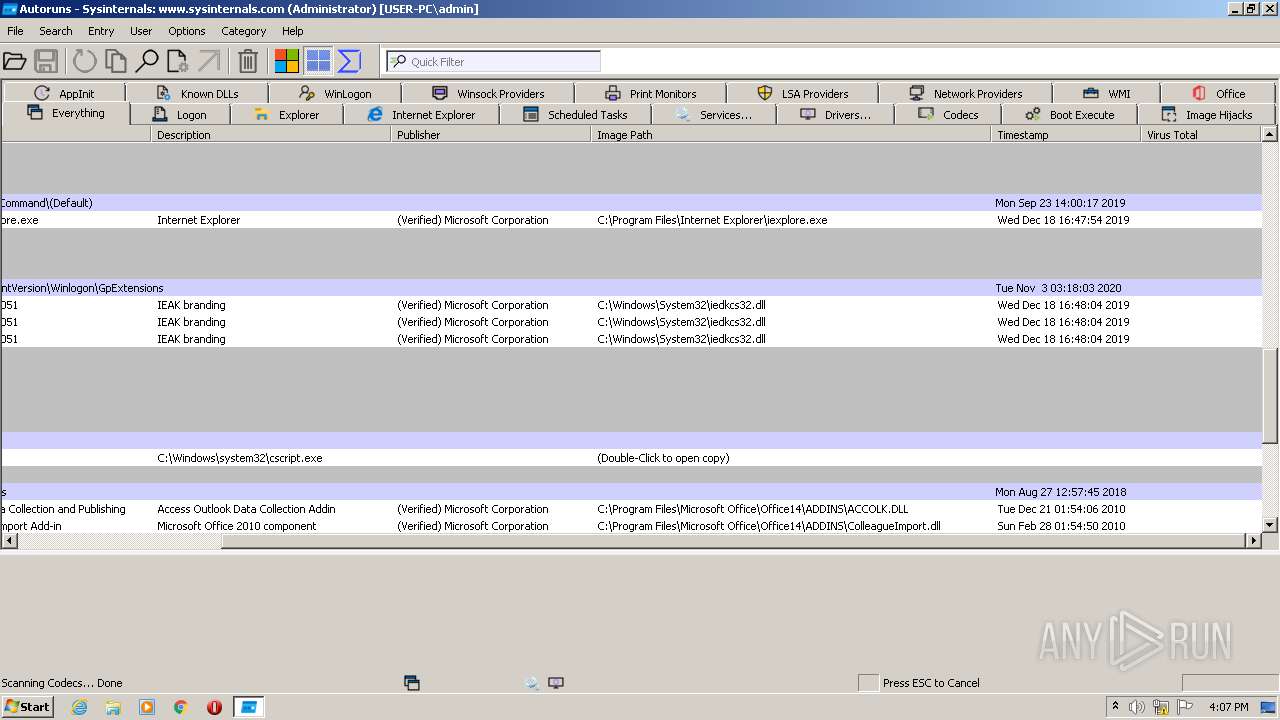The image size is (1280, 720).
Task: Switch to the Logon tab
Action: tap(180, 114)
